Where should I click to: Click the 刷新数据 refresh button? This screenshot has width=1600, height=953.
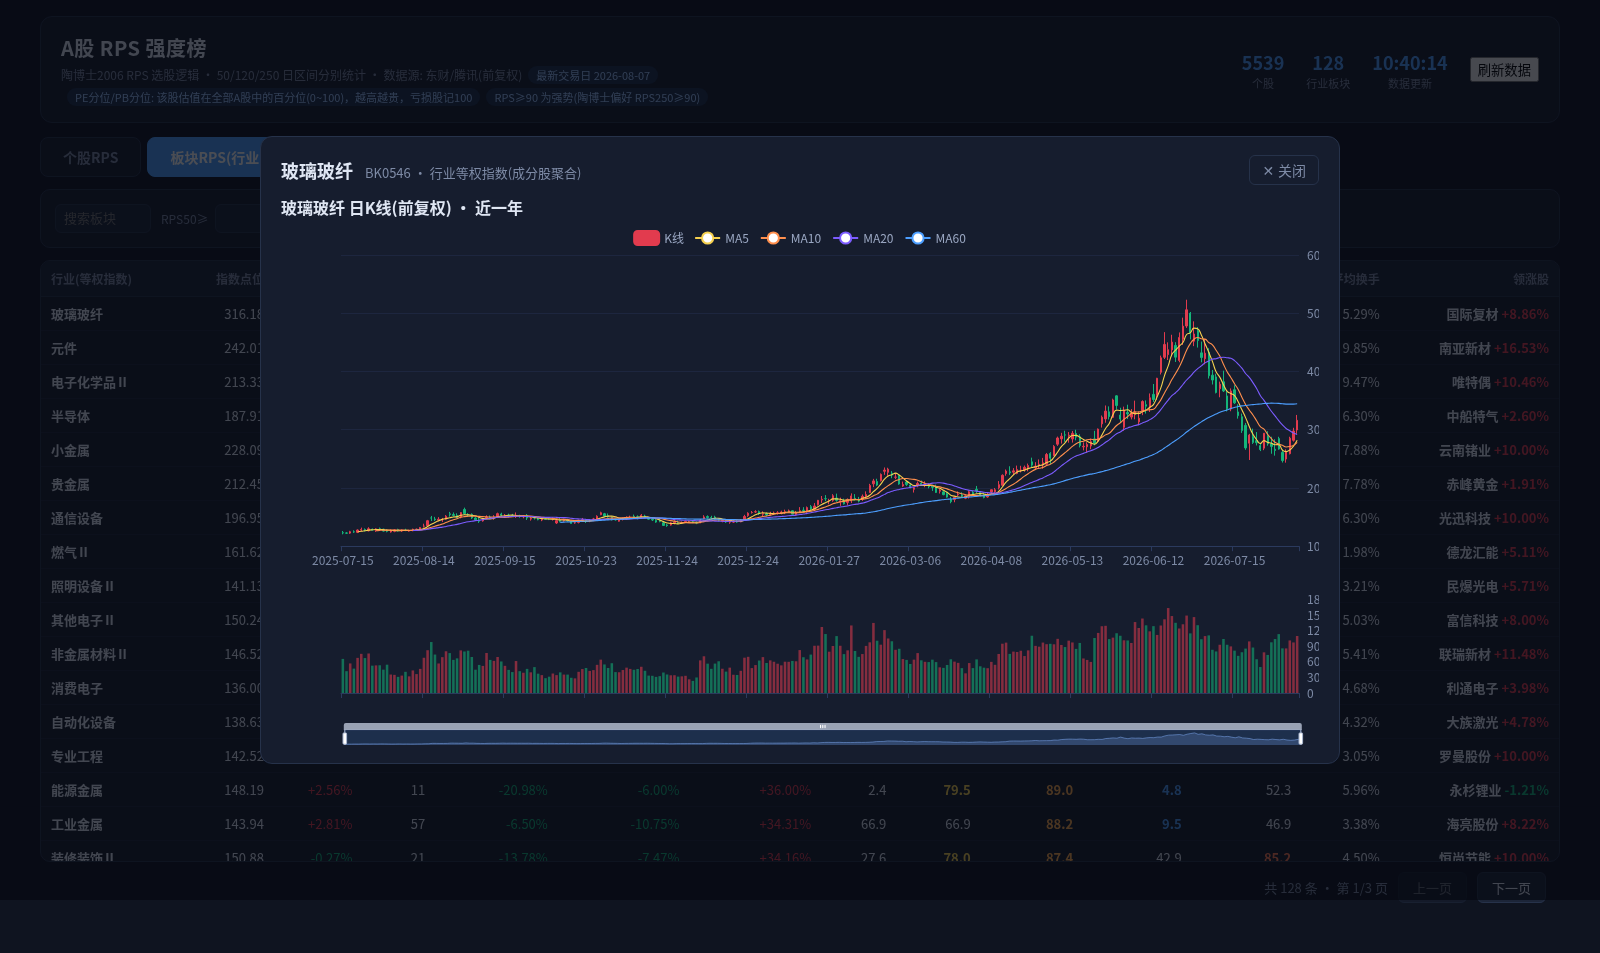pyautogui.click(x=1504, y=70)
